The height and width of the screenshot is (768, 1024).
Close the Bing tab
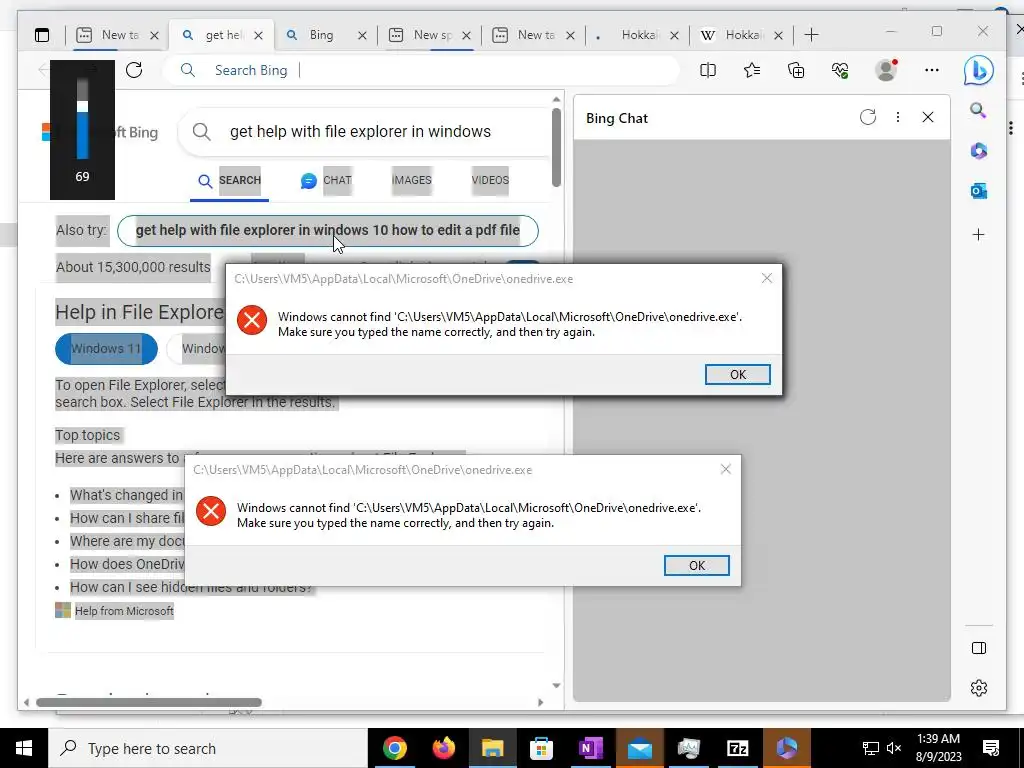(362, 35)
